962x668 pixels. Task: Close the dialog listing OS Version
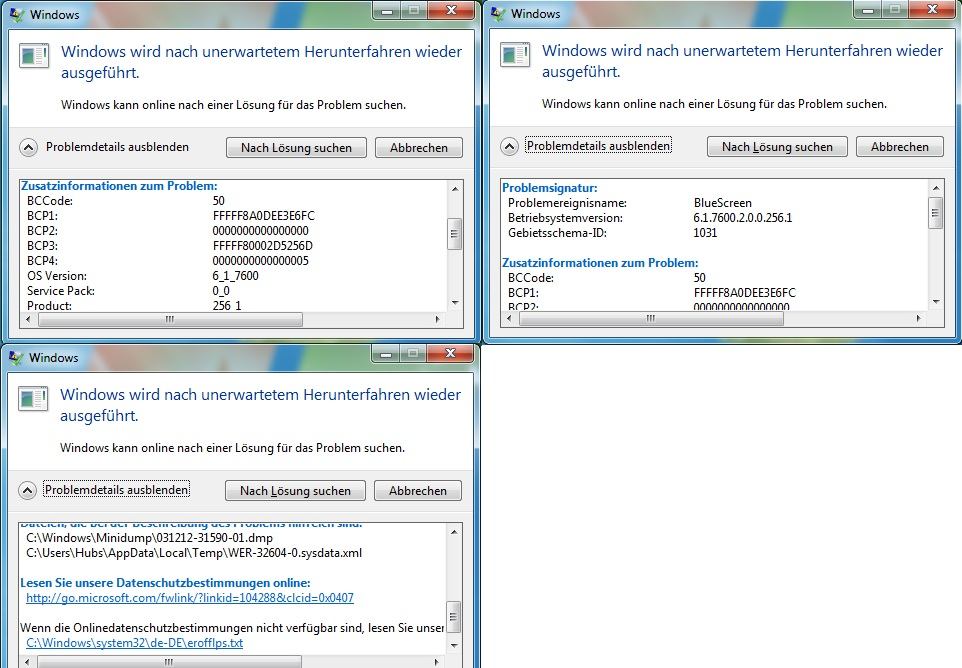pos(452,10)
